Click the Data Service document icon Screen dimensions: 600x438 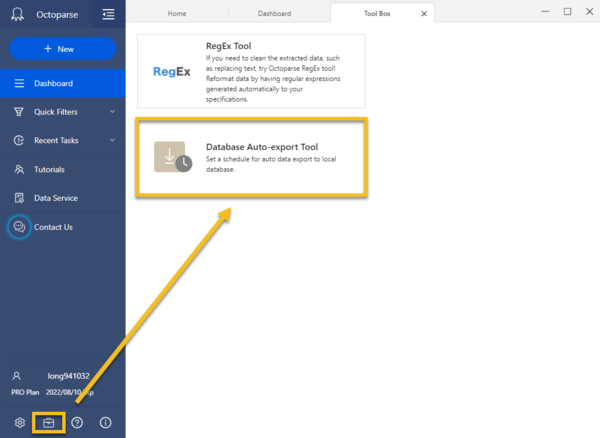(x=19, y=198)
